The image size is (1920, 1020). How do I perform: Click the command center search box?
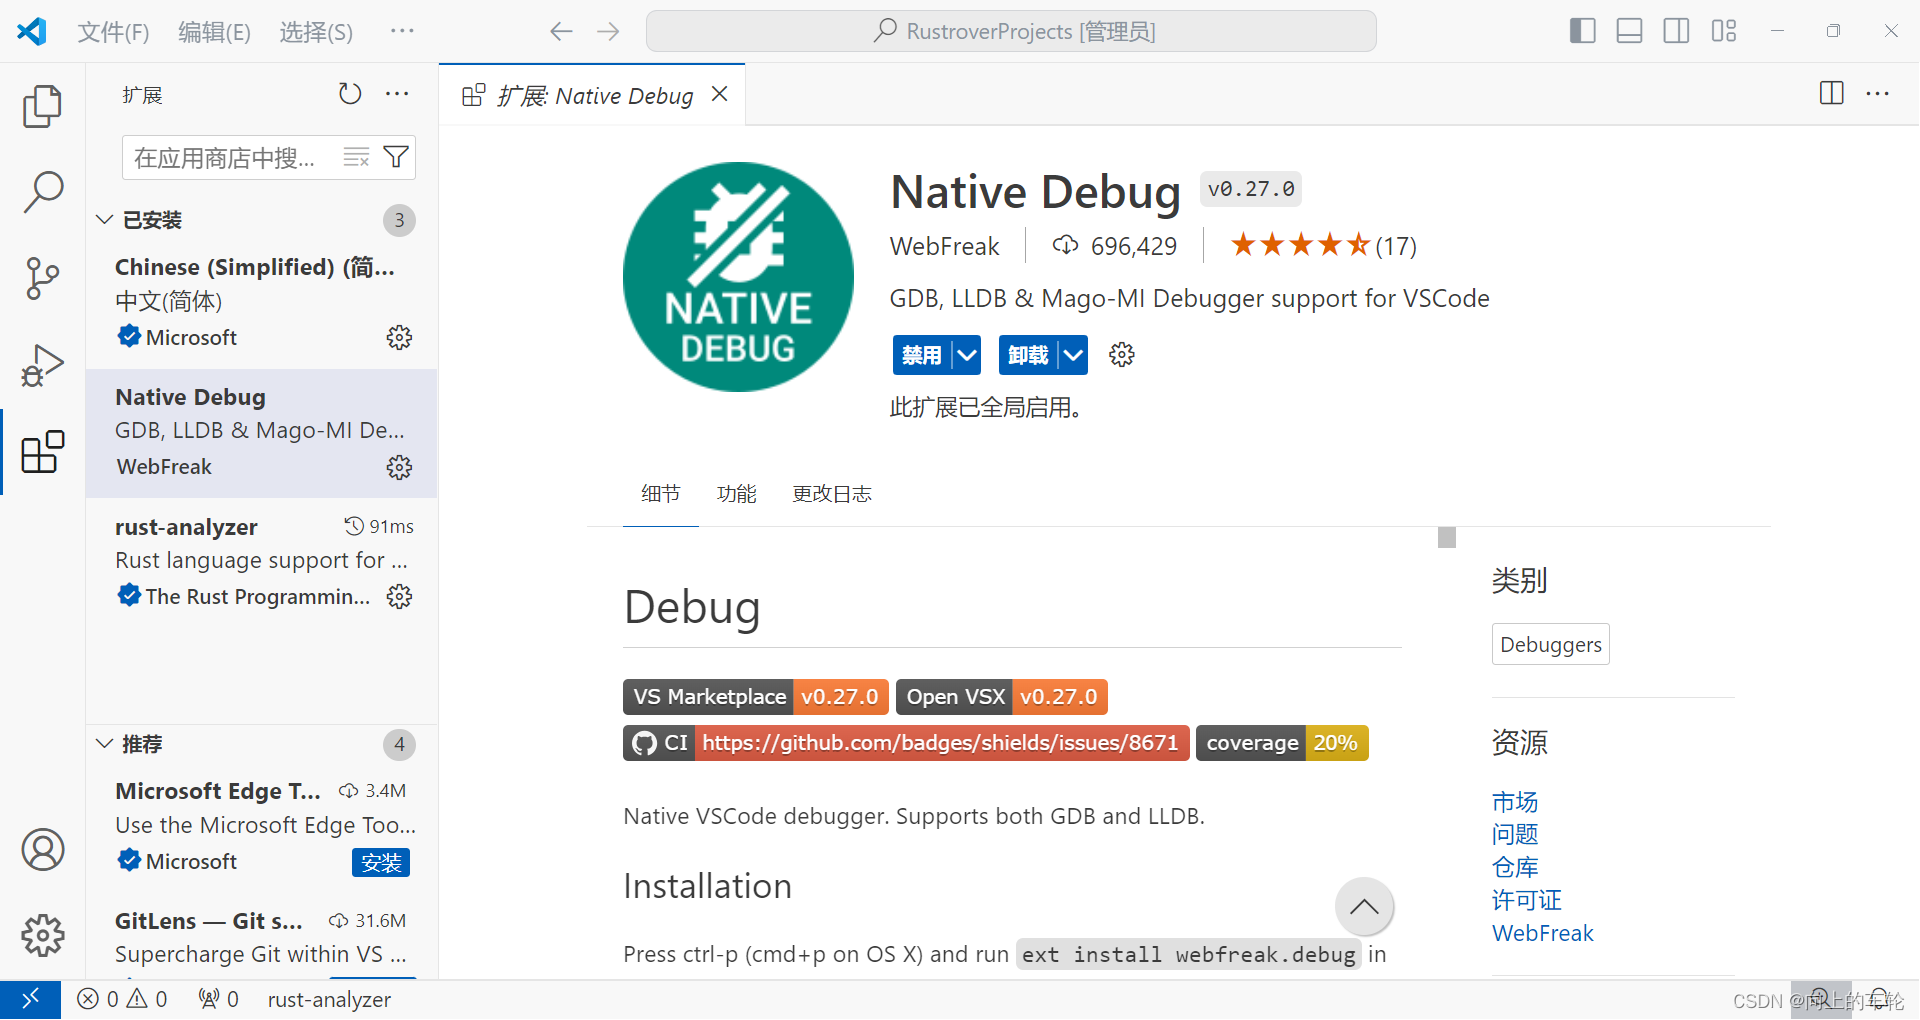coord(1011,31)
